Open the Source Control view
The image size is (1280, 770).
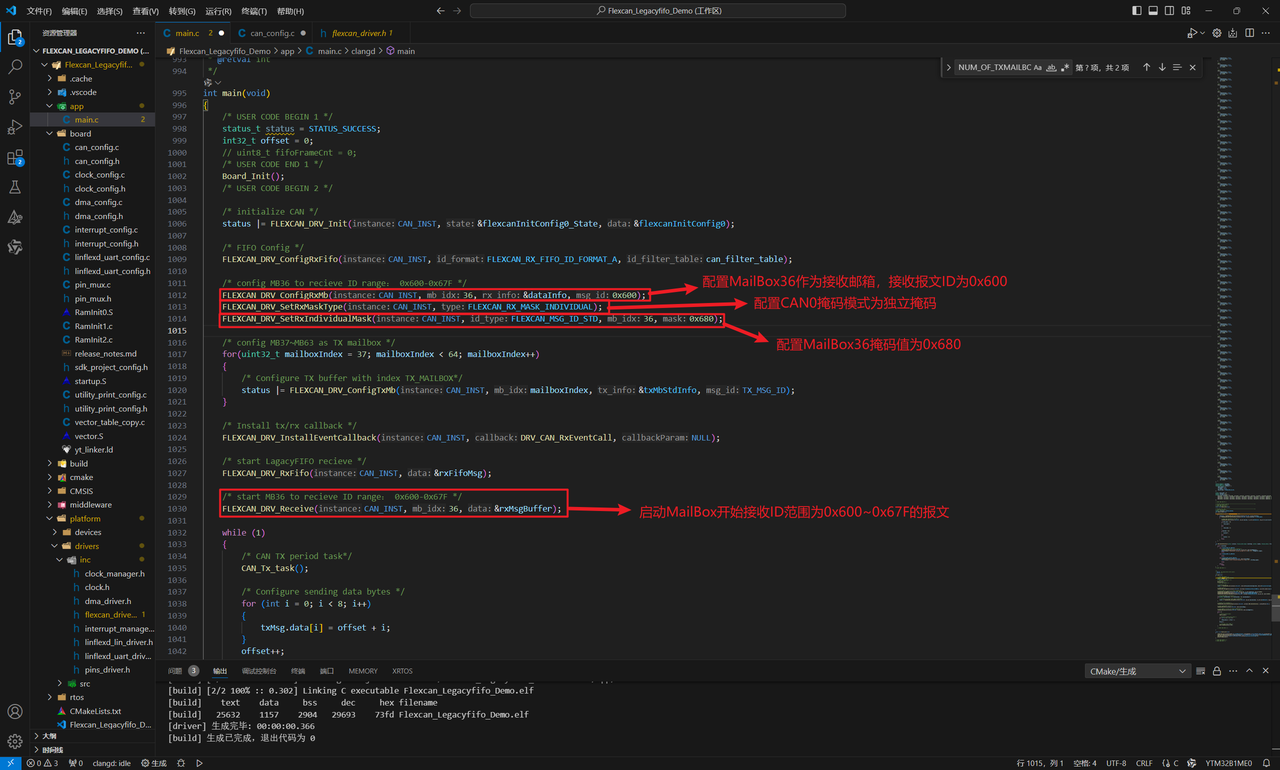click(15, 97)
